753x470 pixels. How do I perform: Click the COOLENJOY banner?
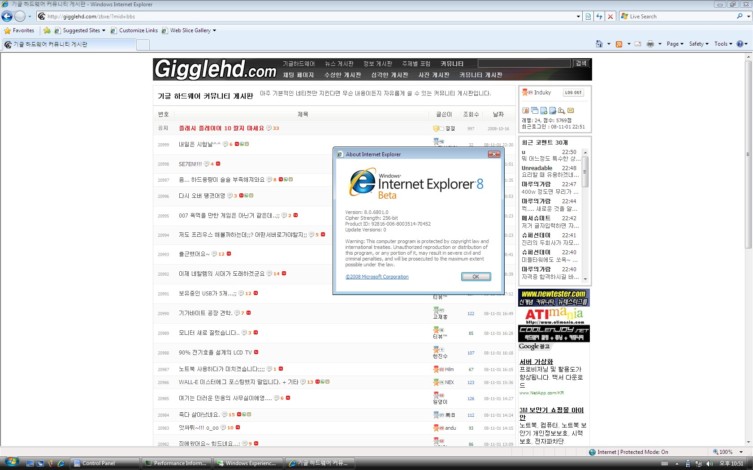pos(554,333)
